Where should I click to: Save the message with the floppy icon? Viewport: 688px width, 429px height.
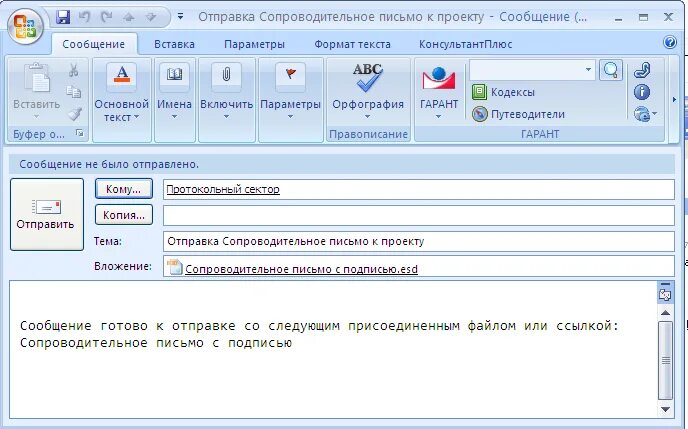click(x=63, y=17)
